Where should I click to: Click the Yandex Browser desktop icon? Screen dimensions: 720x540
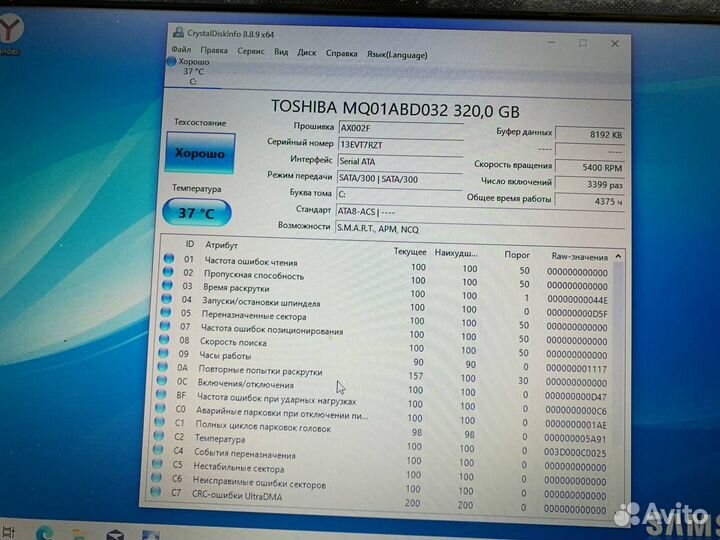[10, 32]
